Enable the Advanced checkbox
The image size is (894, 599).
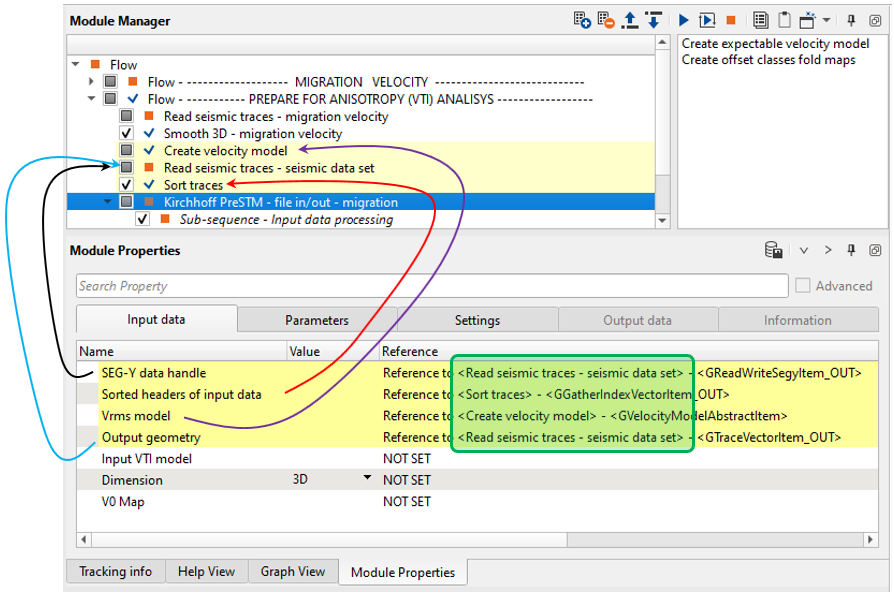tap(803, 286)
